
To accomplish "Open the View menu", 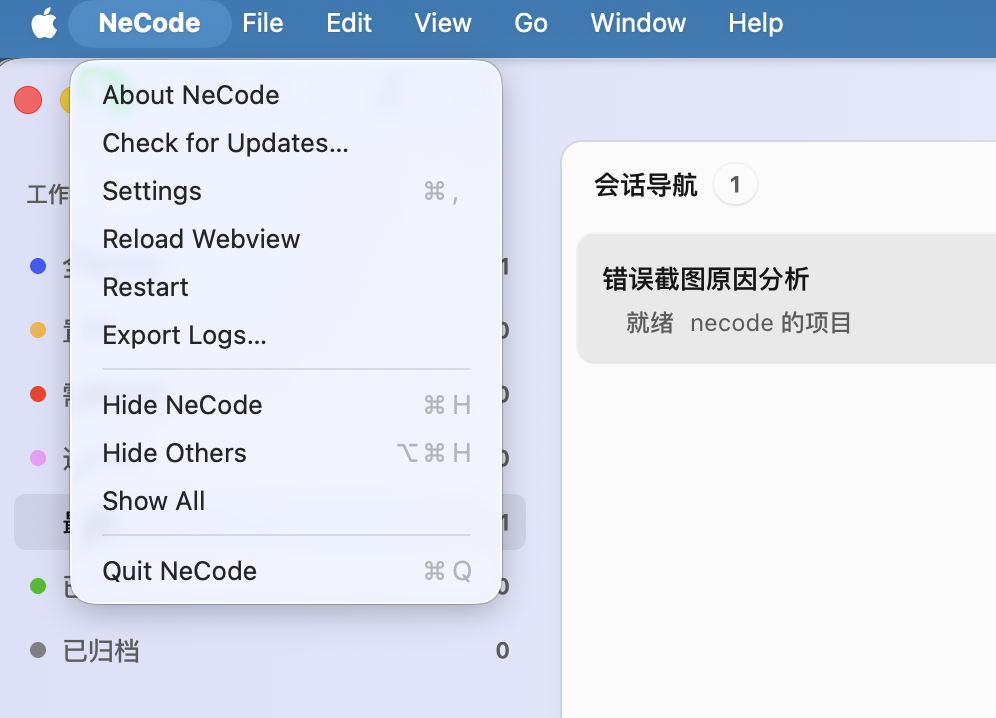I will (x=443, y=24).
